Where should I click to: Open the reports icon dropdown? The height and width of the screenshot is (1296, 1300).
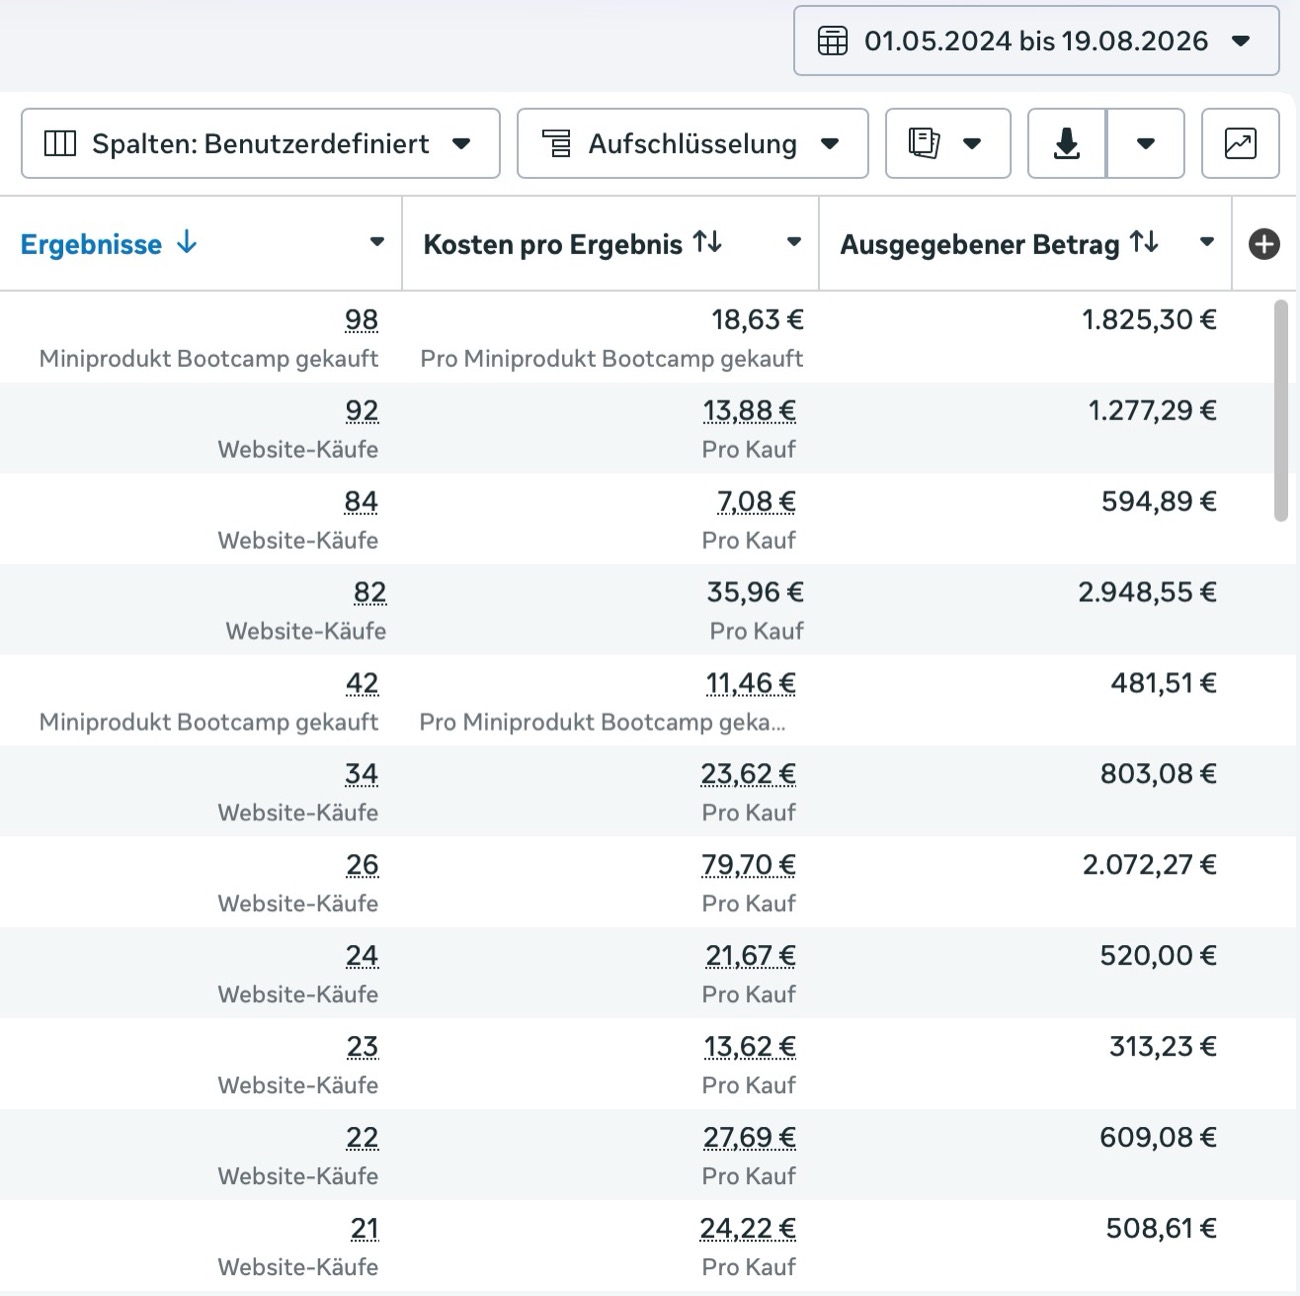(948, 144)
